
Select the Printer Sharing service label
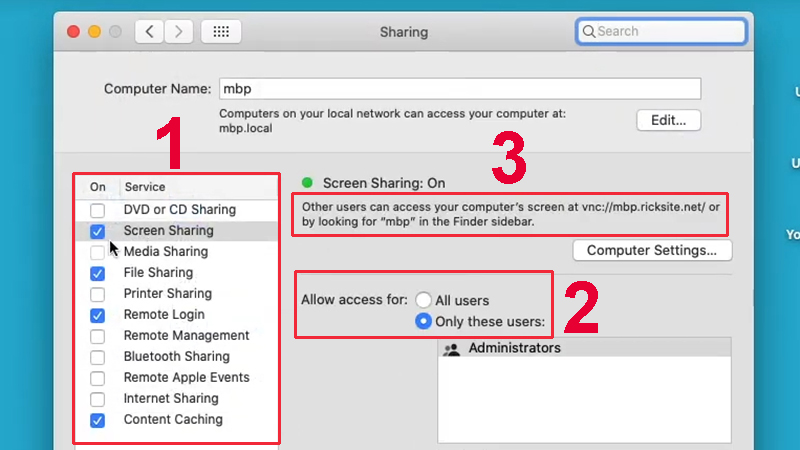tap(168, 293)
